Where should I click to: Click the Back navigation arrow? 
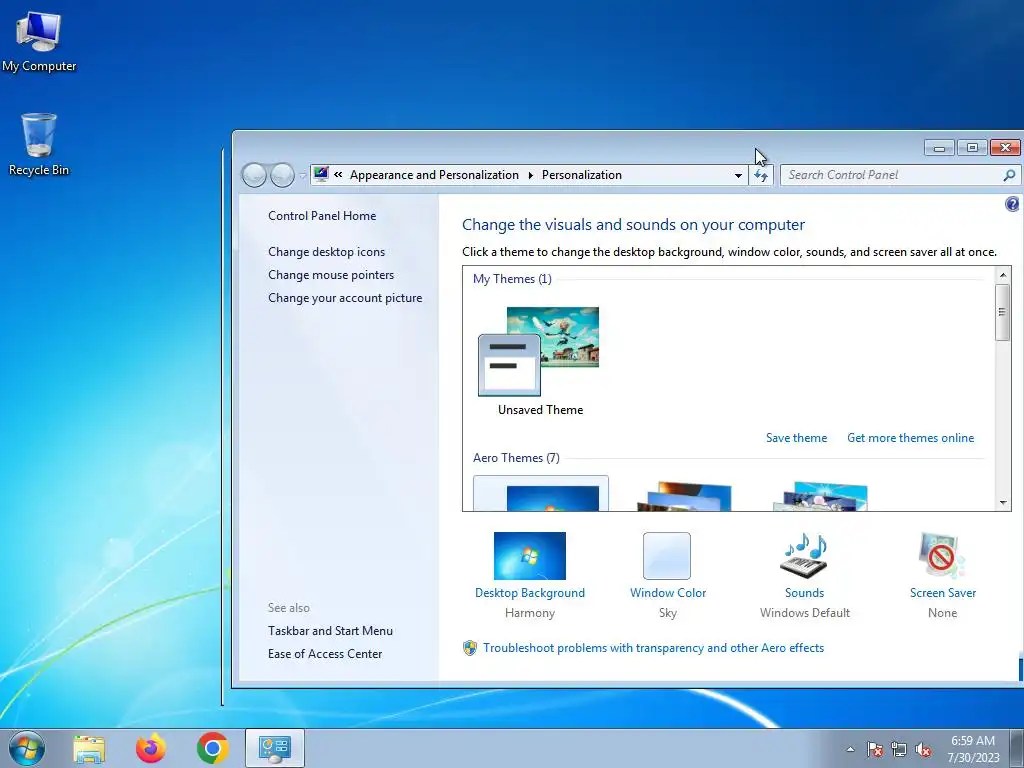(253, 175)
